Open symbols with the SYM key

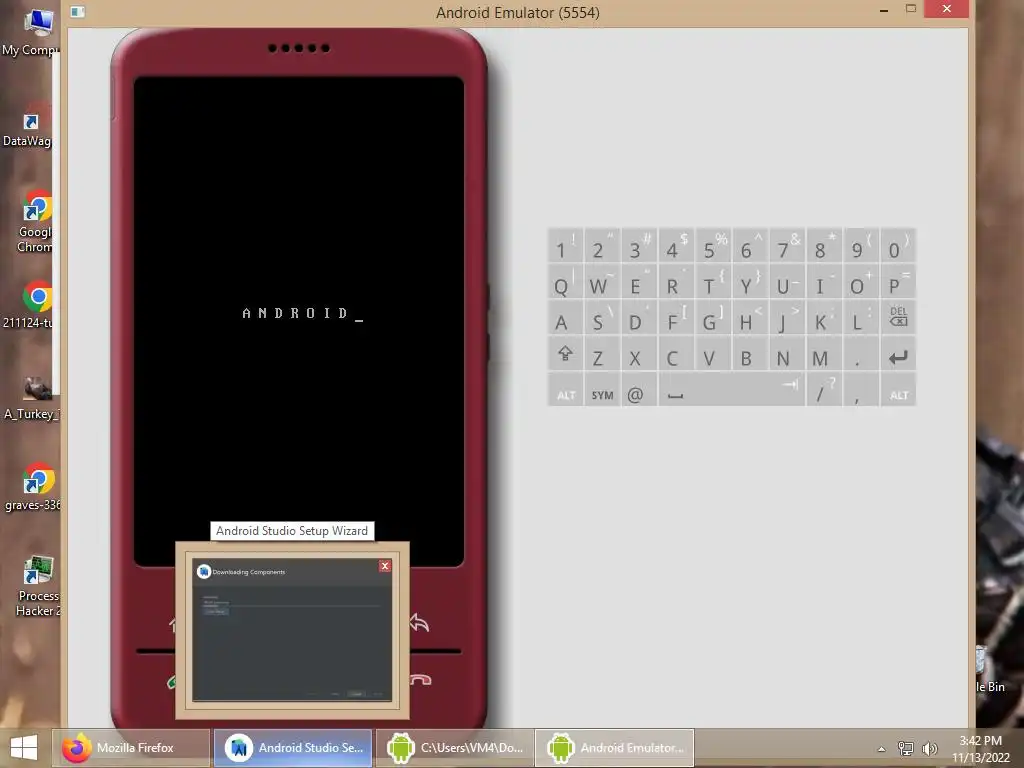coord(602,390)
